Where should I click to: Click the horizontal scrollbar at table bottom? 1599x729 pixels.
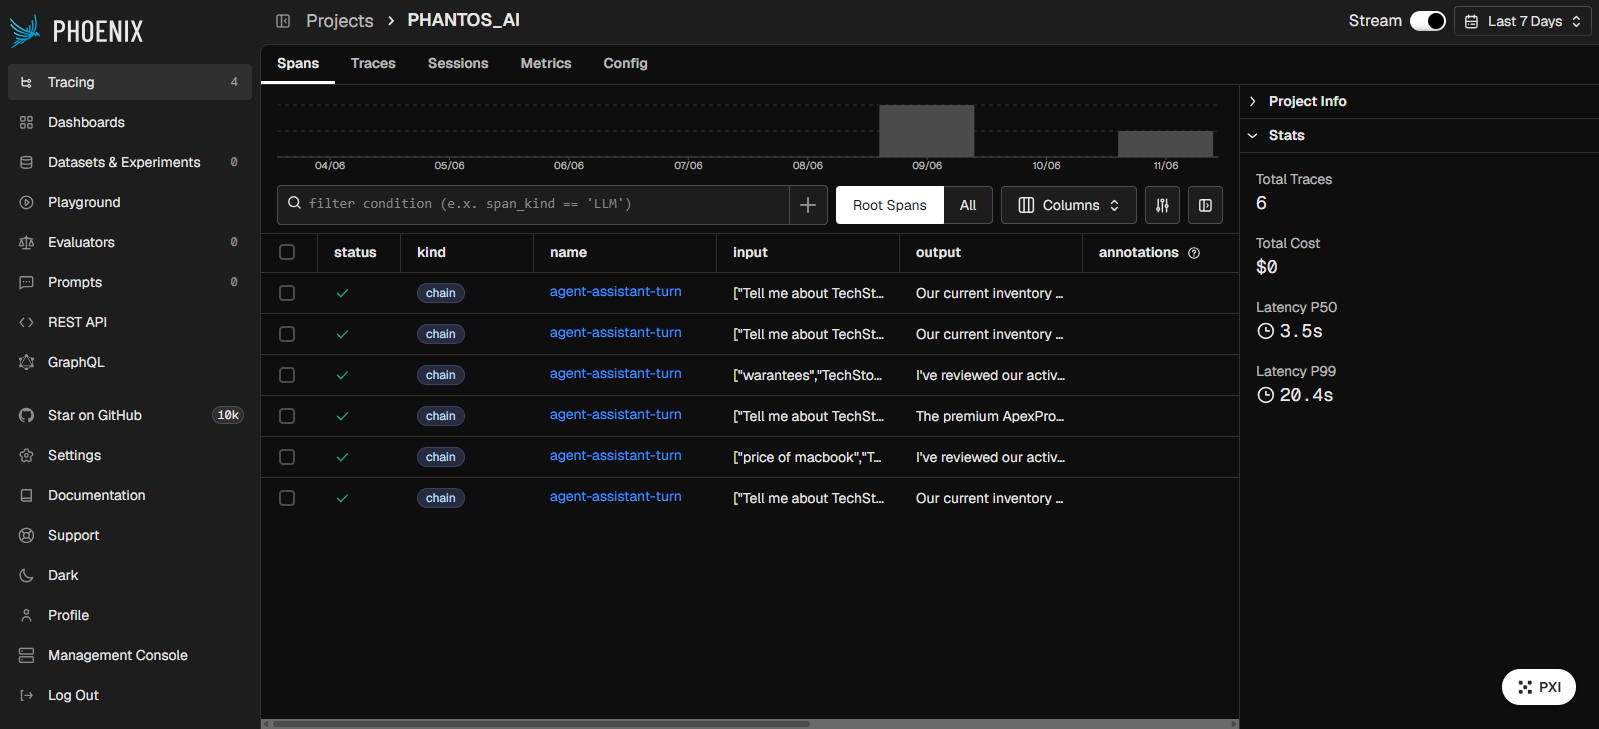tap(541, 724)
